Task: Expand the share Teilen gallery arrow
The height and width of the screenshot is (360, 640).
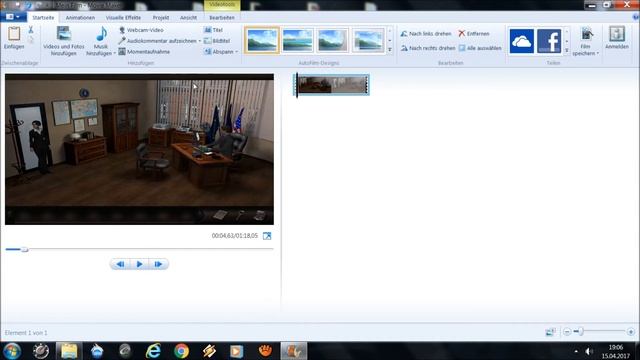Action: click(567, 50)
